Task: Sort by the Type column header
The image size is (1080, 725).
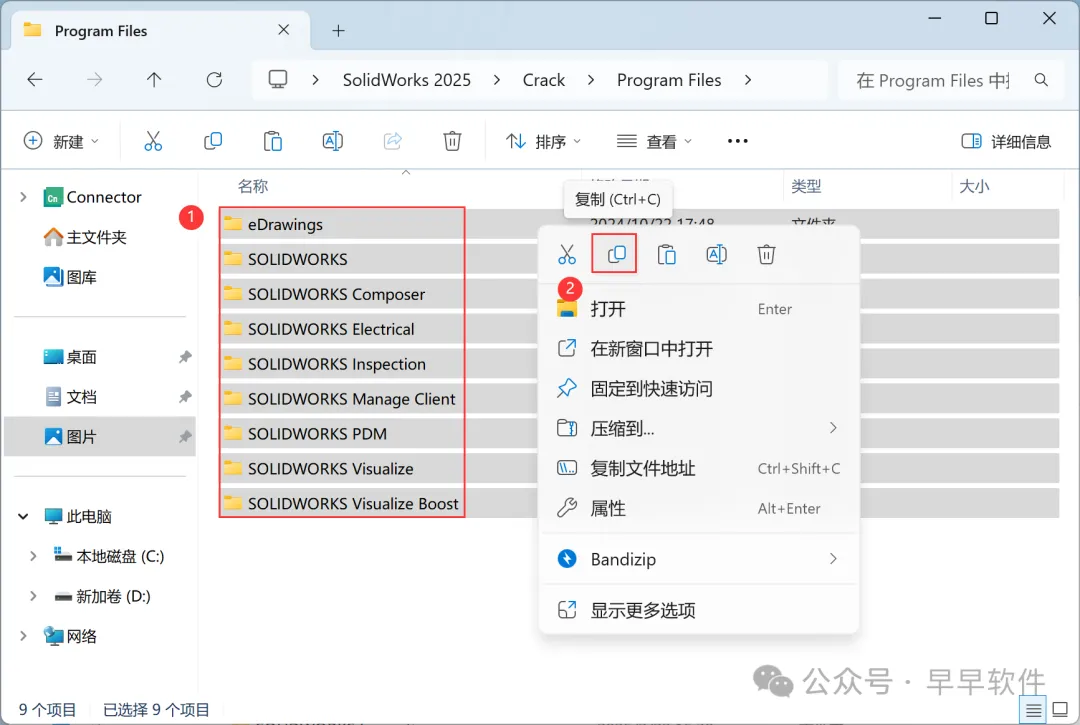Action: 806,186
